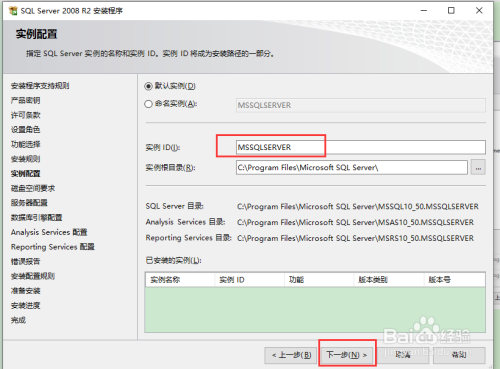Image resolution: width=500 pixels, height=369 pixels.
Task: Click the 实例名称 column header
Action: click(x=180, y=280)
